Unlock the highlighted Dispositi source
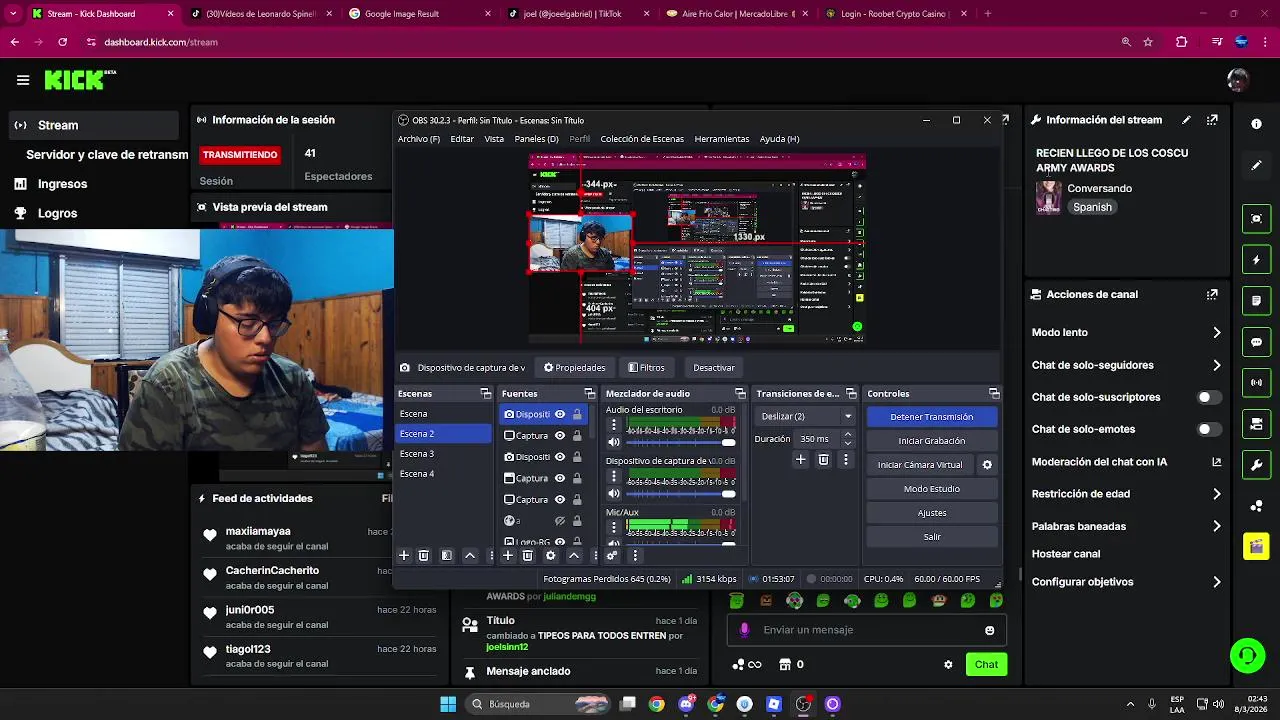The width and height of the screenshot is (1280, 720). click(577, 414)
